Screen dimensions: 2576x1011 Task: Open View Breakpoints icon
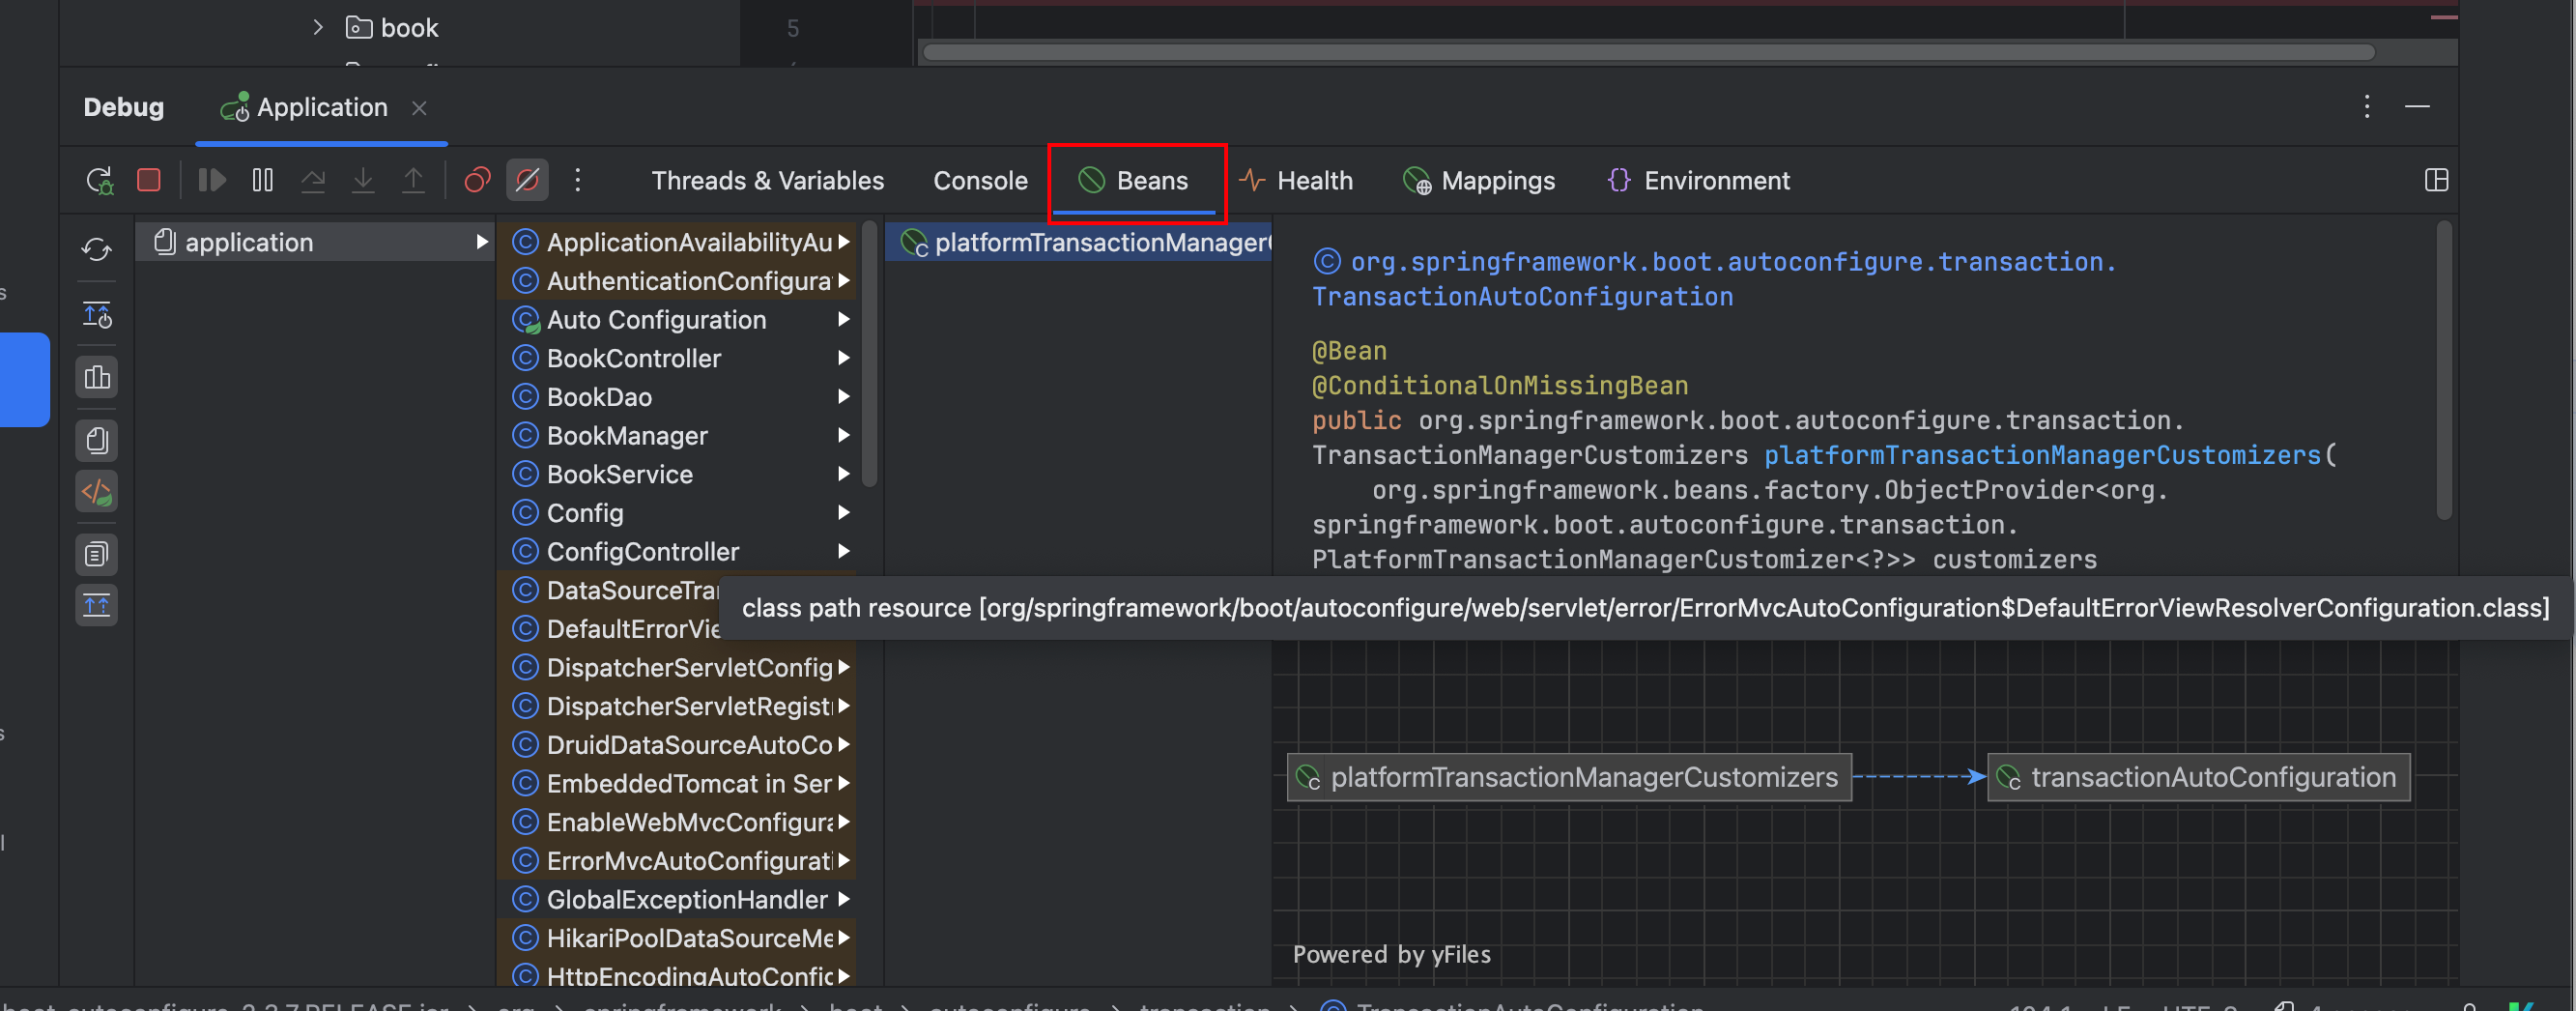click(477, 180)
